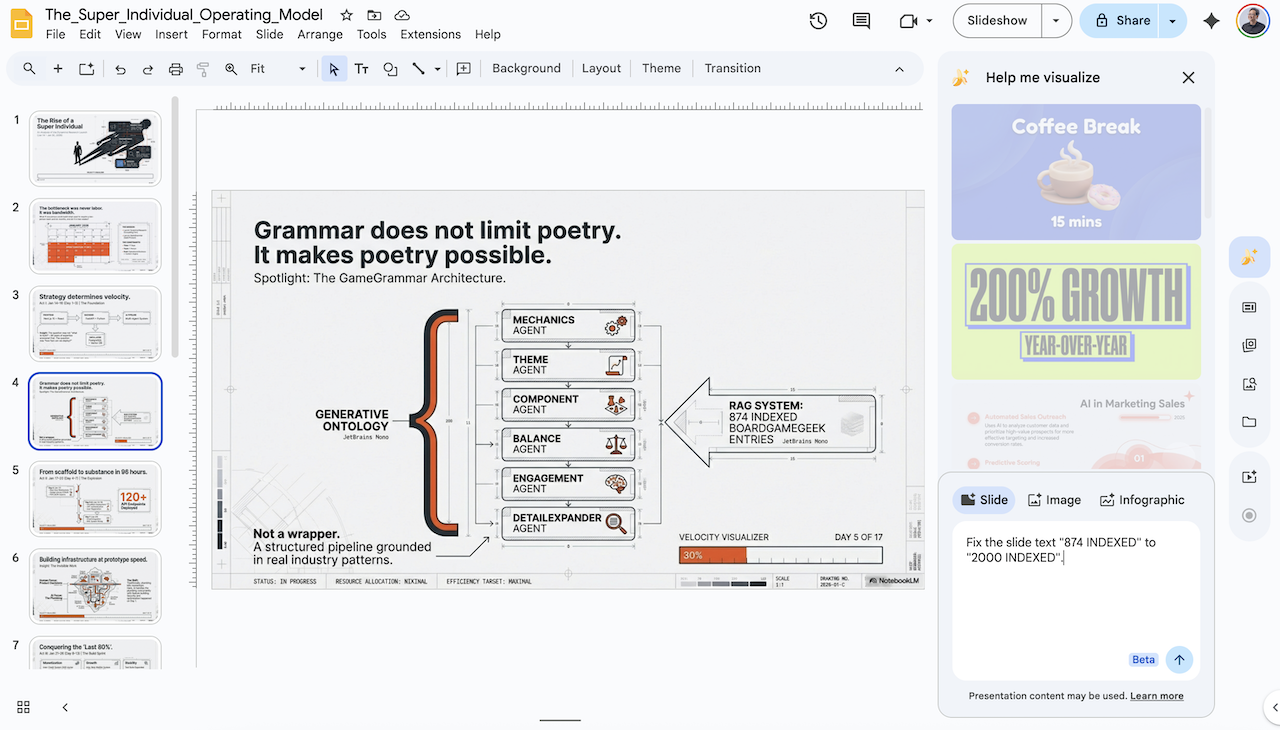Insert a comment using the toolbar icon
1280x730 pixels.
tap(463, 68)
